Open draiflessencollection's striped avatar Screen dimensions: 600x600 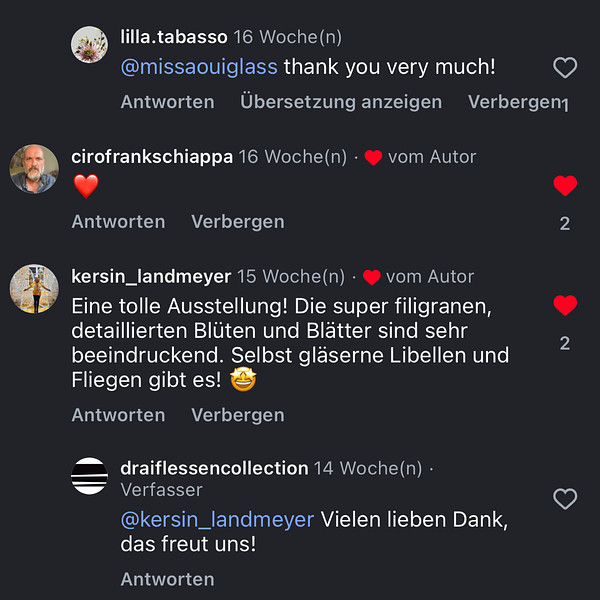pyautogui.click(x=90, y=476)
